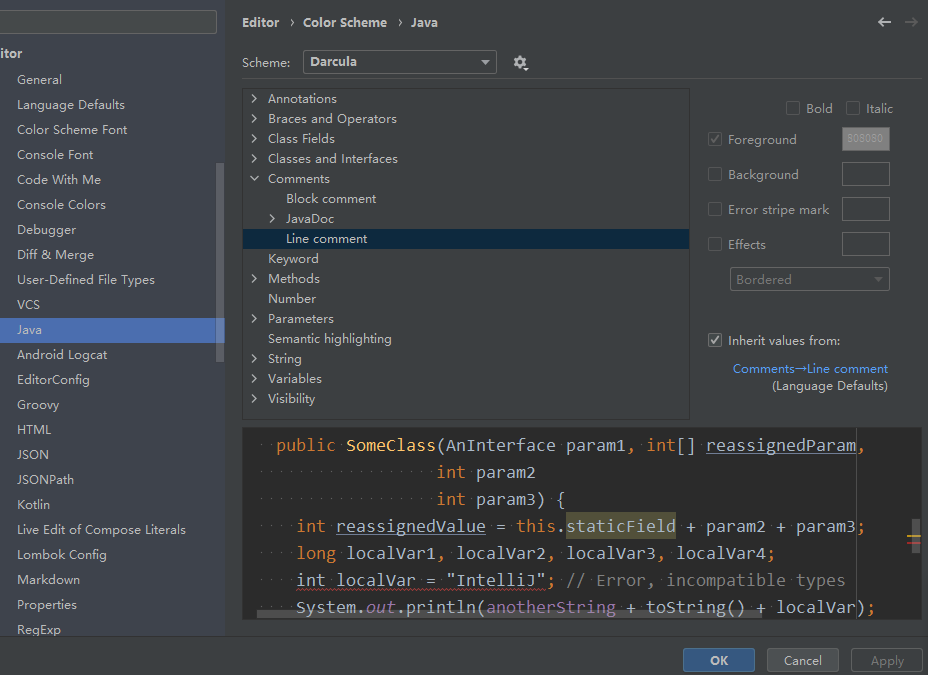Select Language Defaults in the sidebar
The image size is (928, 675).
[71, 105]
